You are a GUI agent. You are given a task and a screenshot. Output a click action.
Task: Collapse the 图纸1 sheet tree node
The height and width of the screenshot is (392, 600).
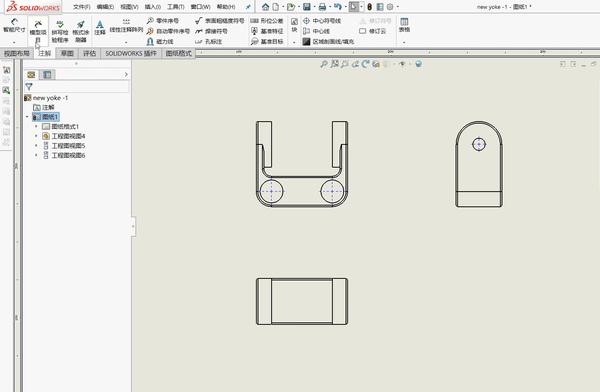click(x=27, y=117)
